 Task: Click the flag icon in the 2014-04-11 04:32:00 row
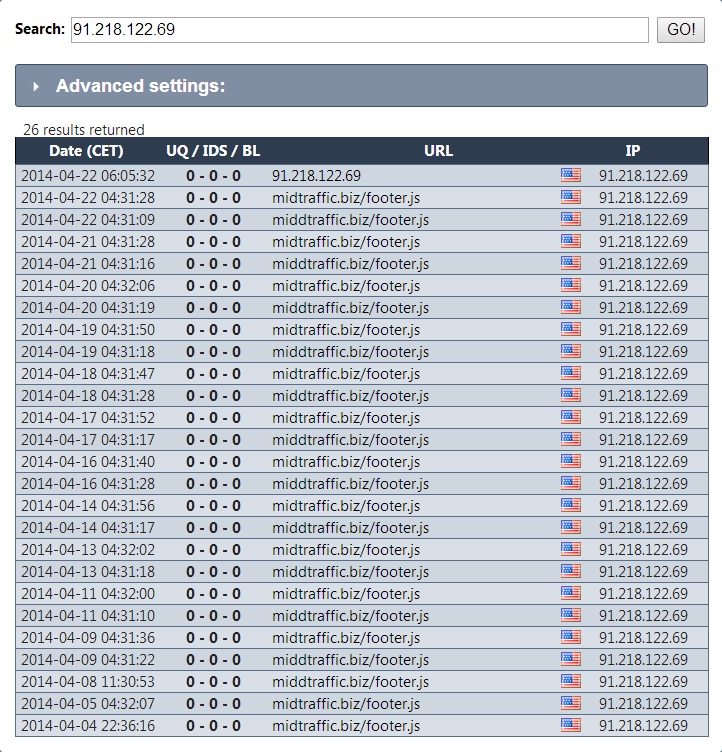570,593
